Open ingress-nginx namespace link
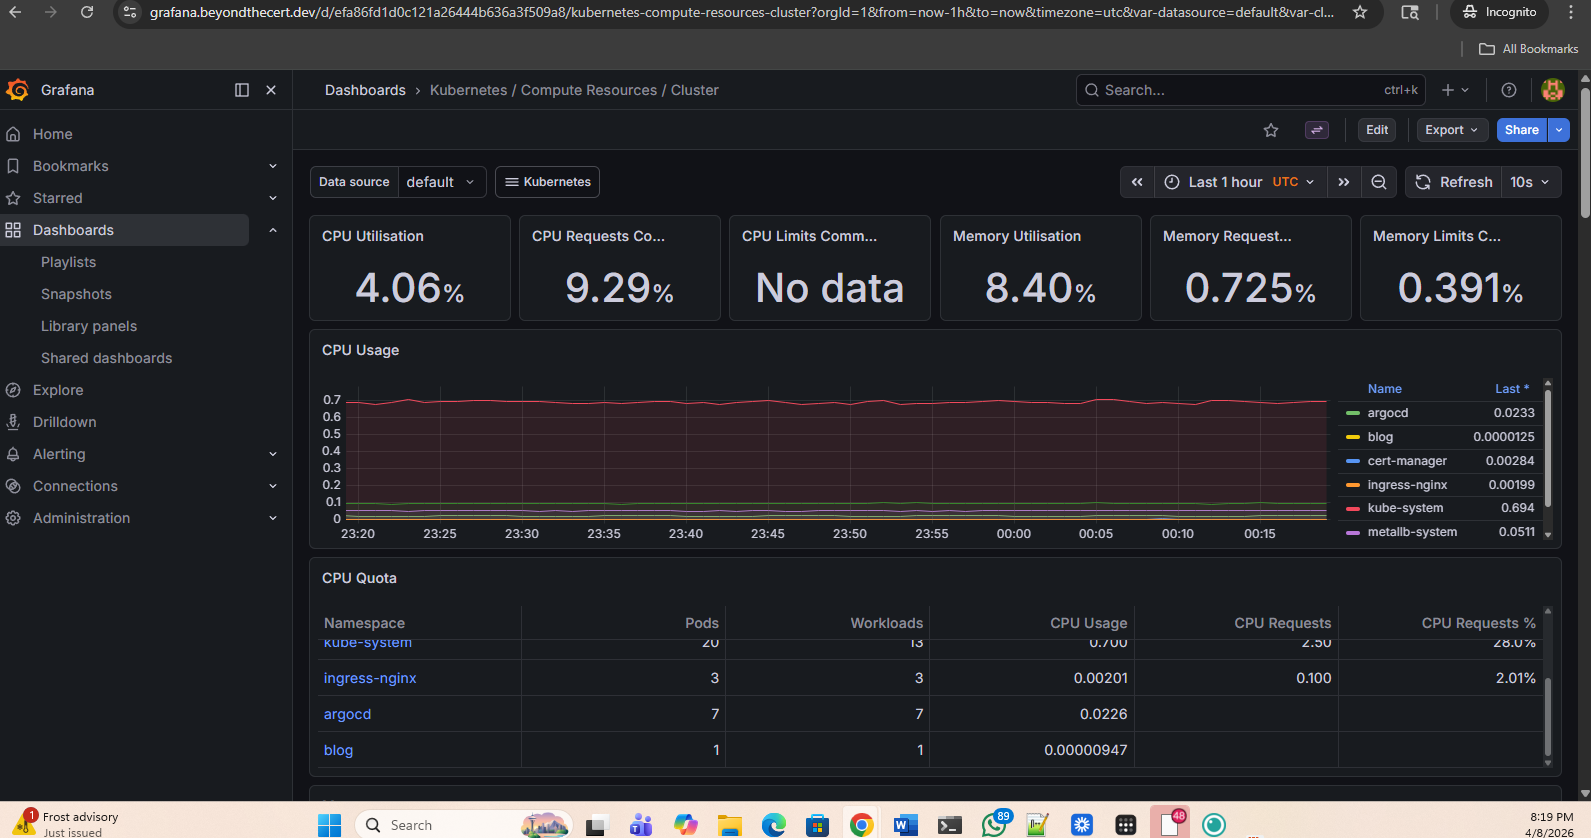Viewport: 1591px width, 838px height. (x=370, y=678)
